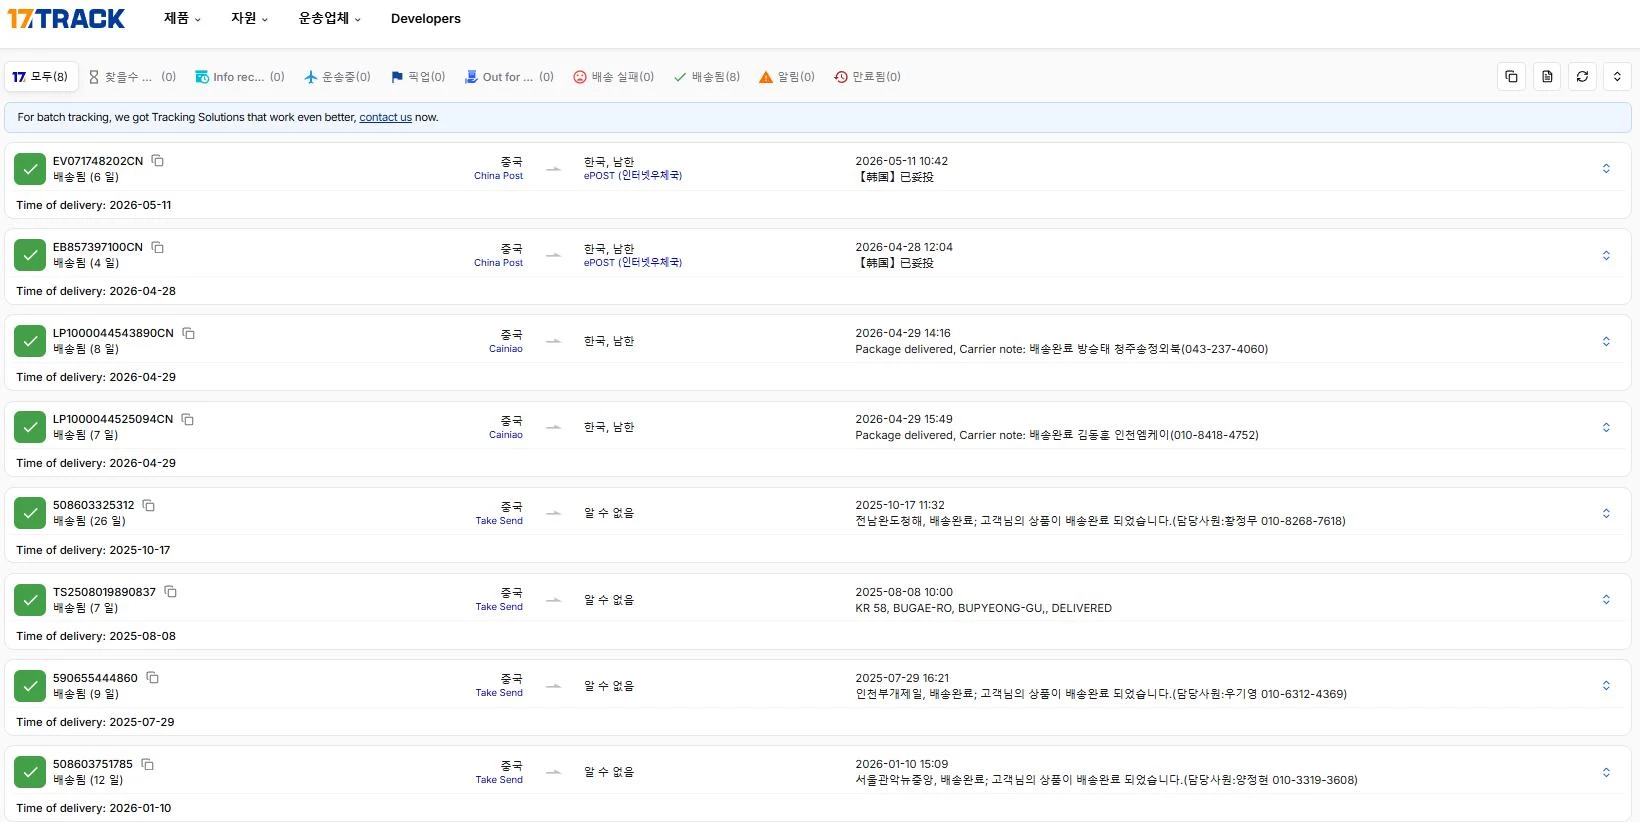Expand details for LP1000044525094CN row
The height and width of the screenshot is (822, 1640).
point(1606,427)
